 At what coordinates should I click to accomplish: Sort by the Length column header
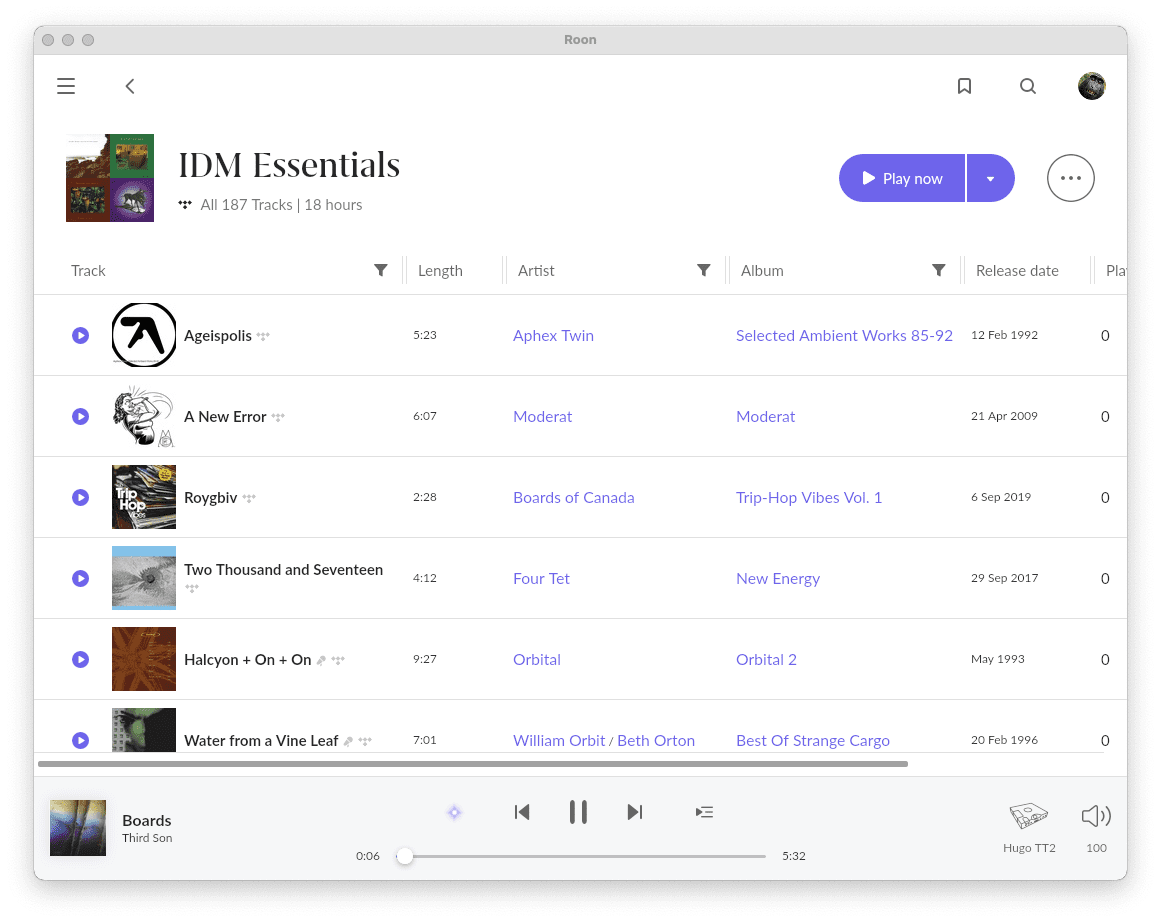pyautogui.click(x=440, y=270)
